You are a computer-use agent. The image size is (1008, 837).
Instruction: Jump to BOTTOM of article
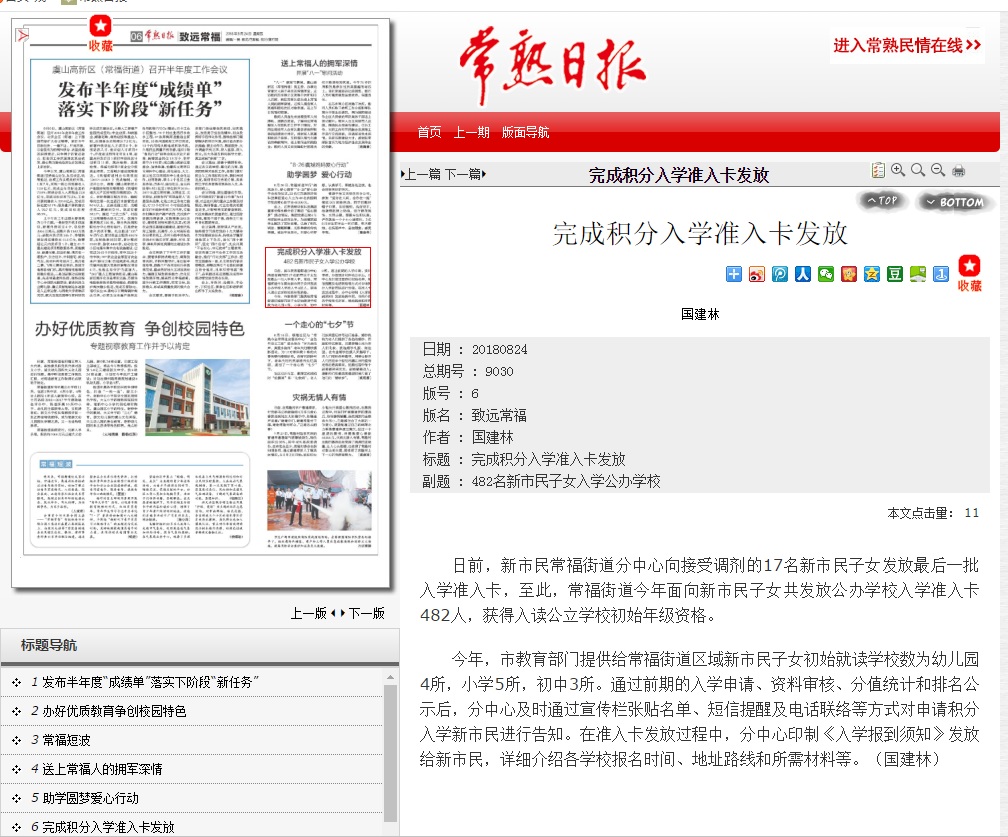coord(955,202)
